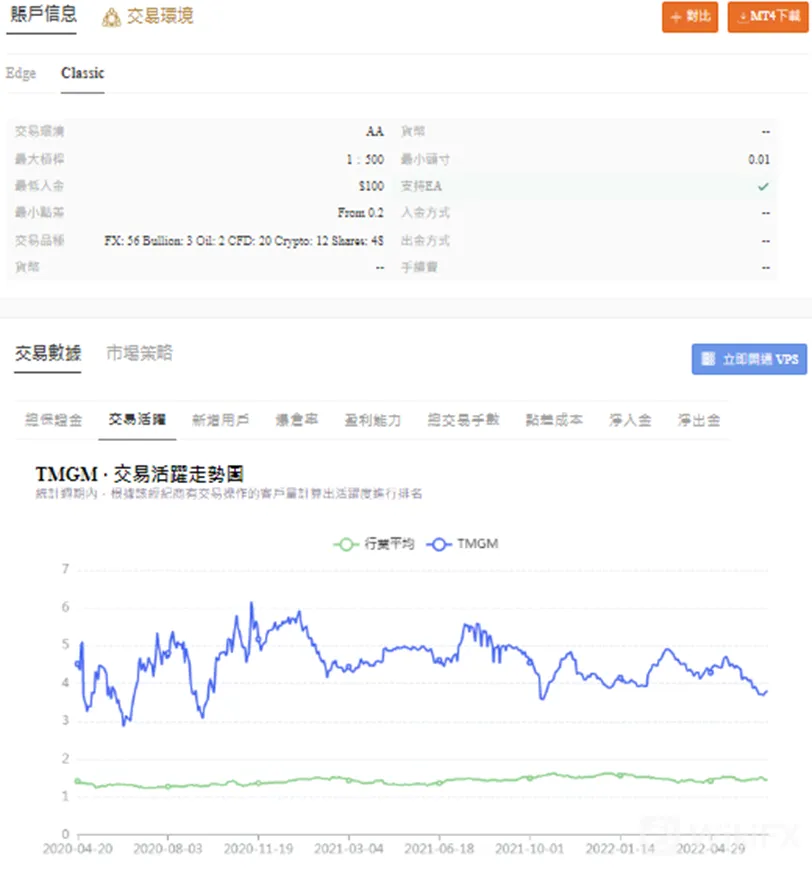
Task: Click the trading environment badge icon
Action: pyautogui.click(x=111, y=17)
